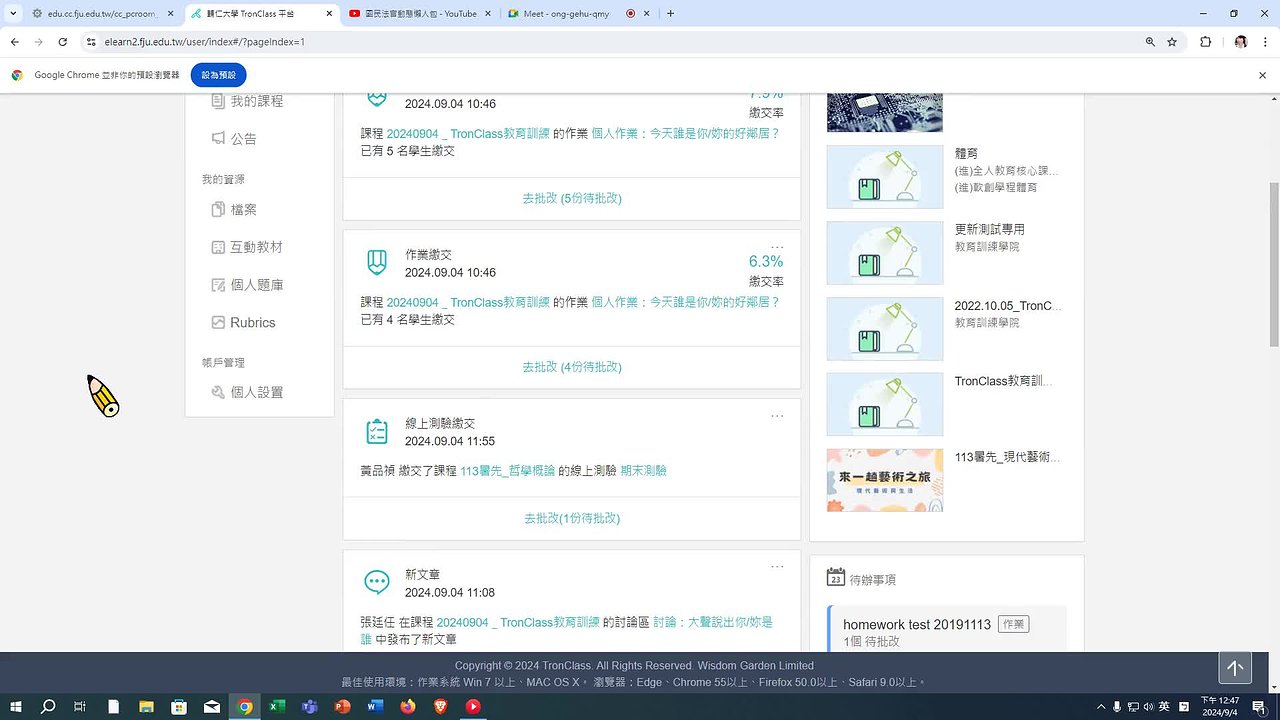Click the TronClass教育訓... course title
The image size is (1280, 720).
(x=1003, y=381)
